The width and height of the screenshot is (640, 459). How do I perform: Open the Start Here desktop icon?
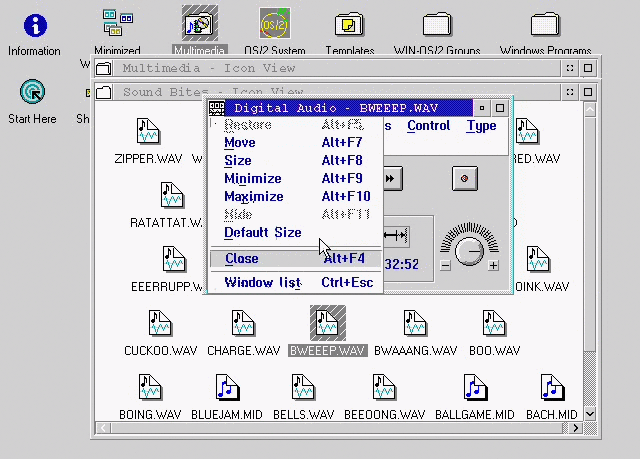click(32, 91)
